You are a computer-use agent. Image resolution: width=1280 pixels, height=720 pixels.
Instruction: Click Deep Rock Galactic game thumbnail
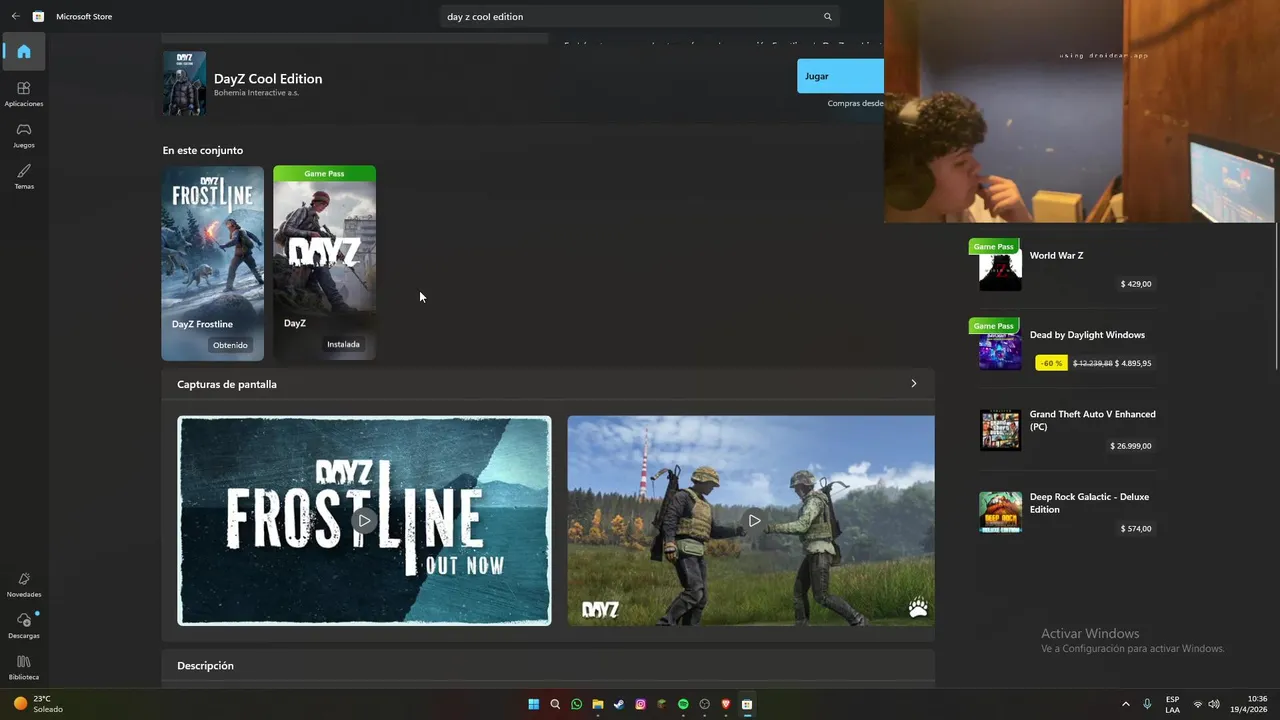tap(1000, 512)
